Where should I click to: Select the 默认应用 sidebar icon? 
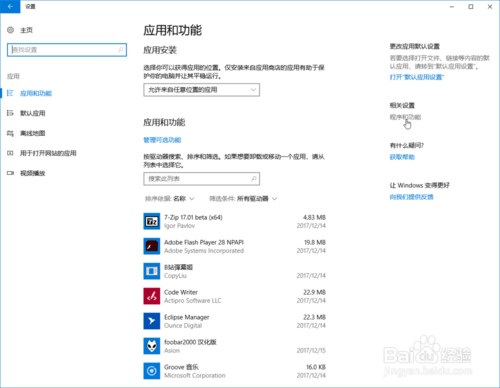pos(10,113)
